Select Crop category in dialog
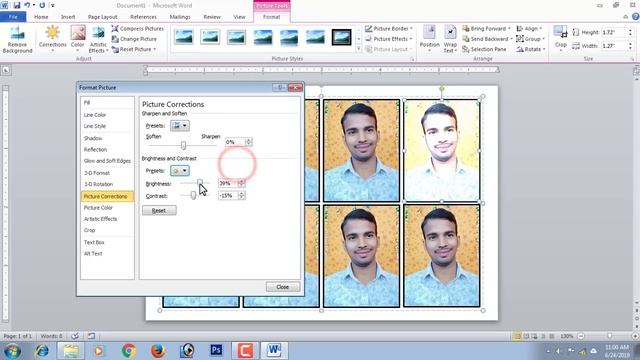 [x=107, y=230]
